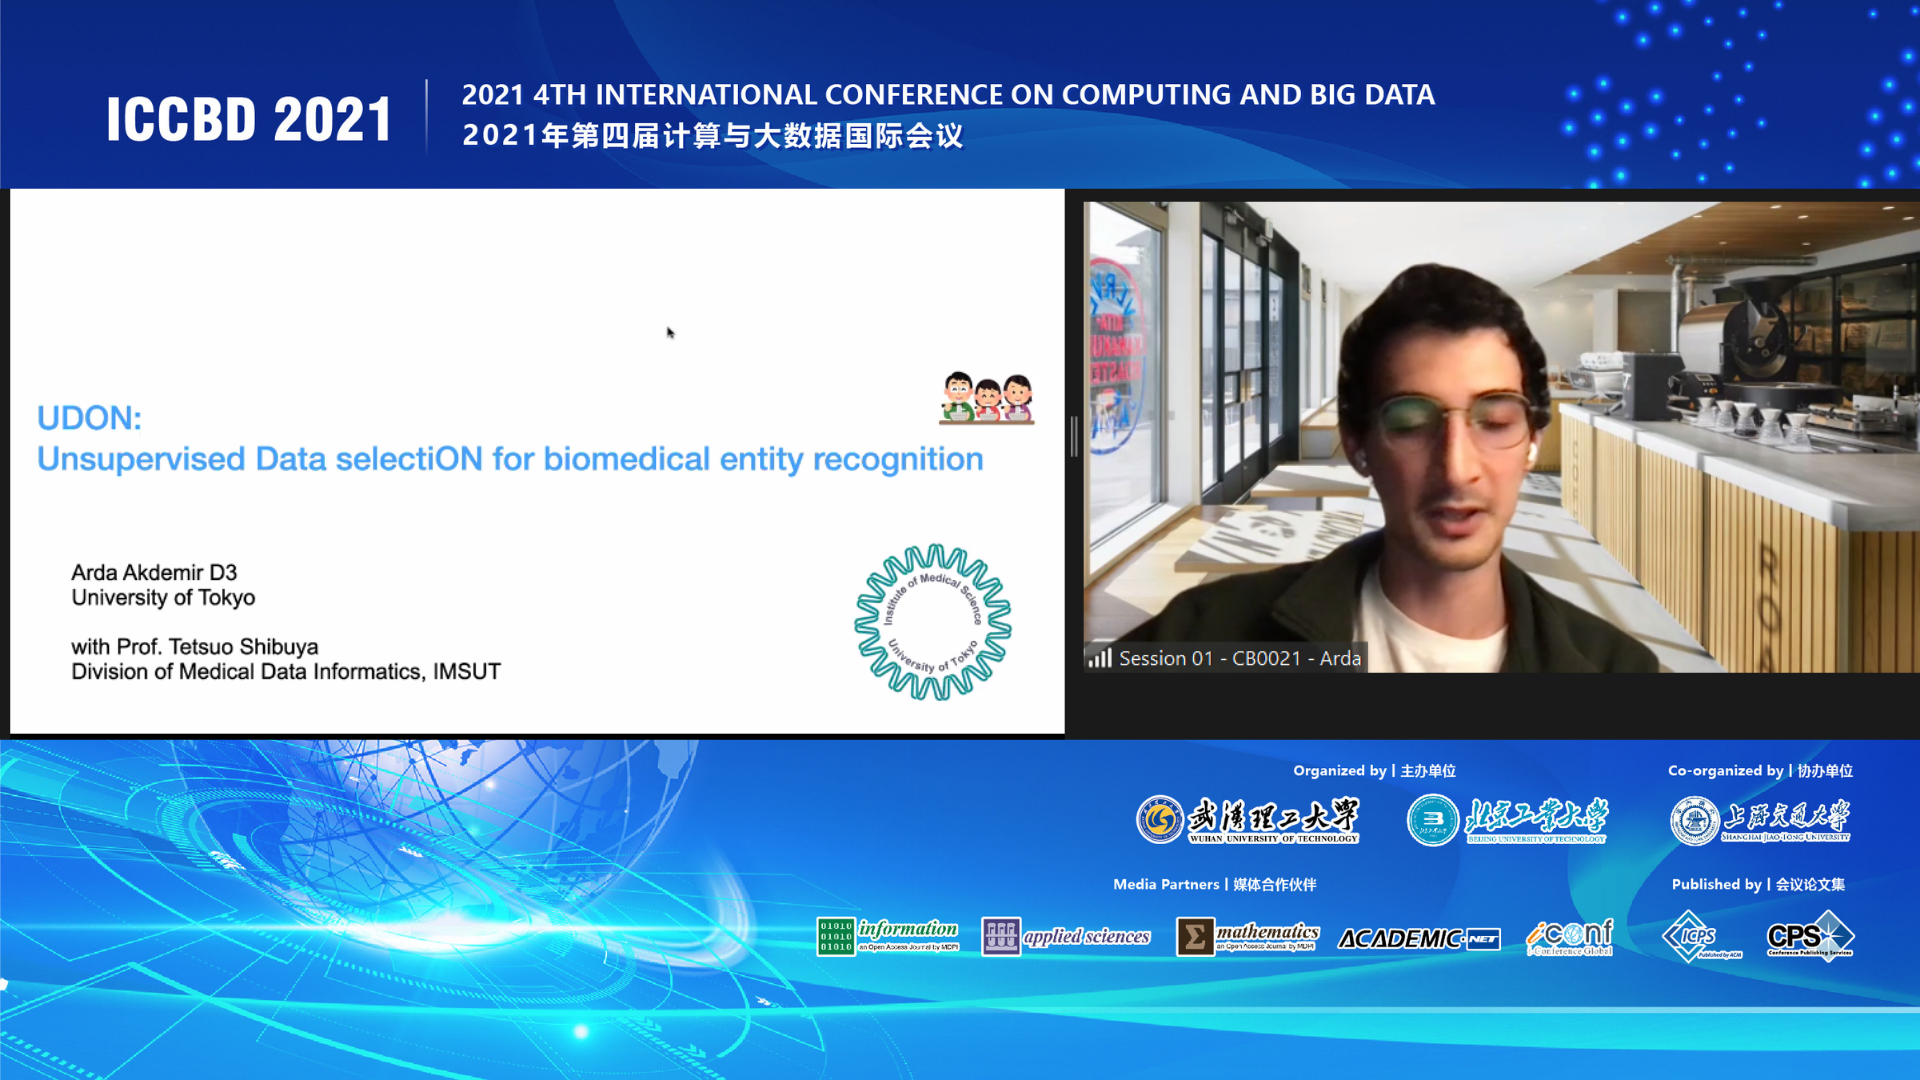The image size is (1920, 1080).
Task: Click the Information journal logo
Action: click(x=888, y=936)
